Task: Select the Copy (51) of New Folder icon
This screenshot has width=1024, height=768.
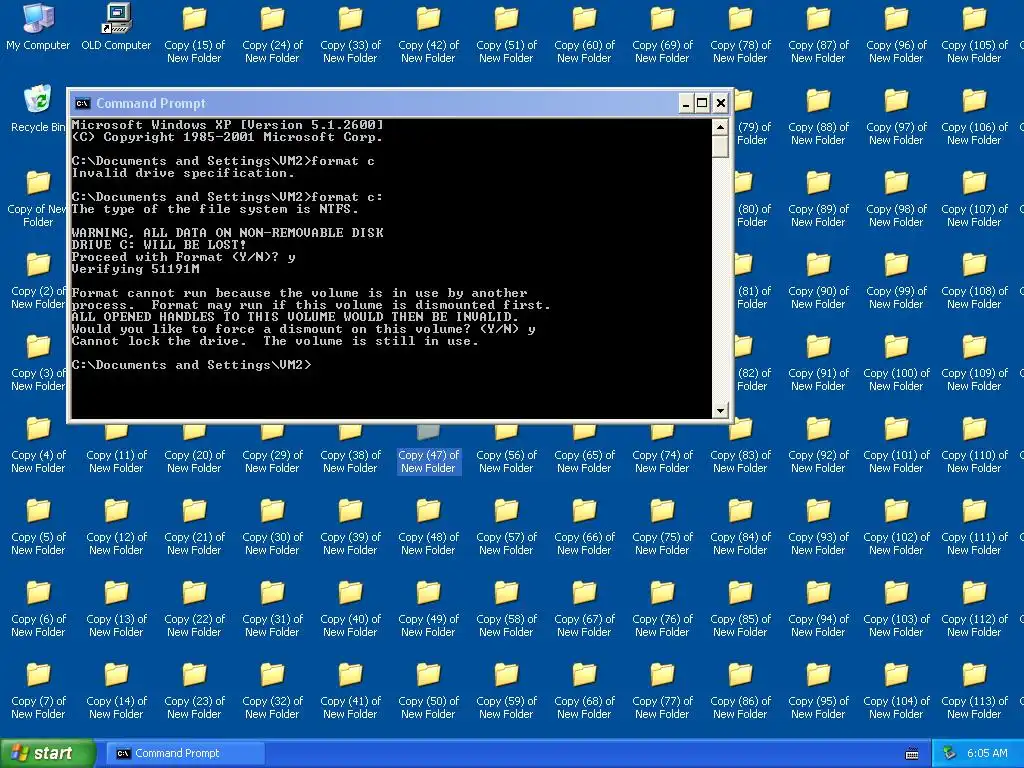Action: click(506, 36)
